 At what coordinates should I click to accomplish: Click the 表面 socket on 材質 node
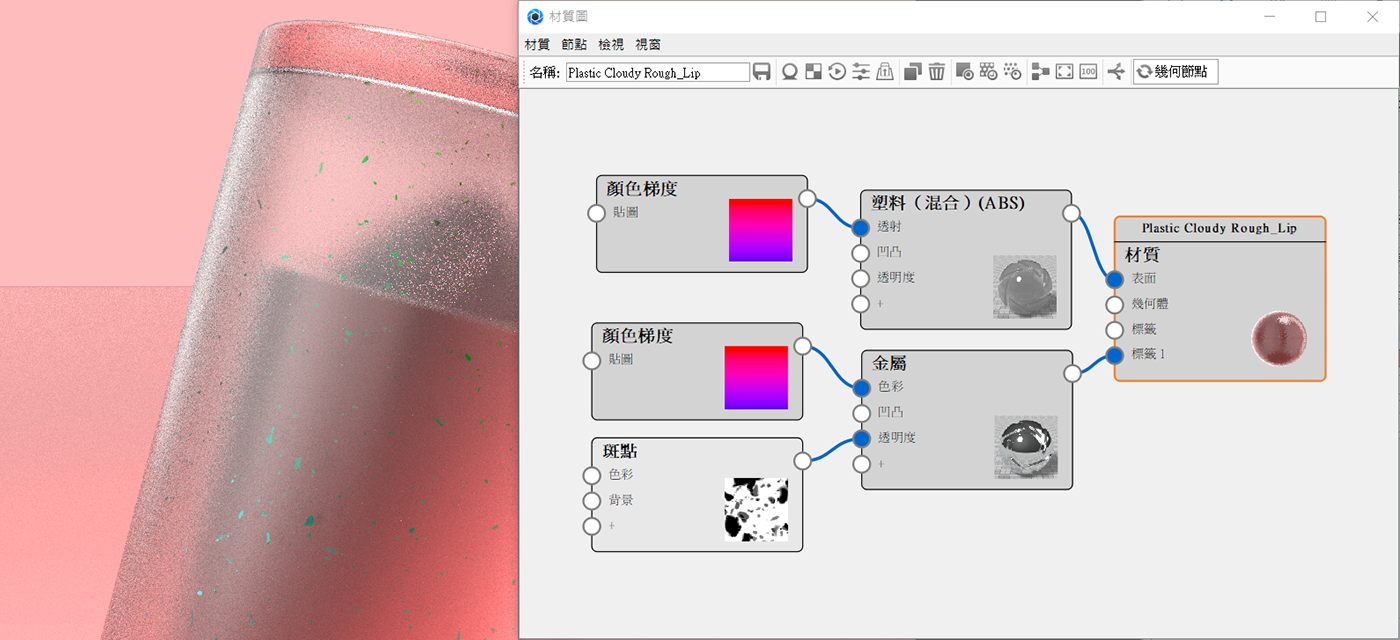coord(1115,279)
